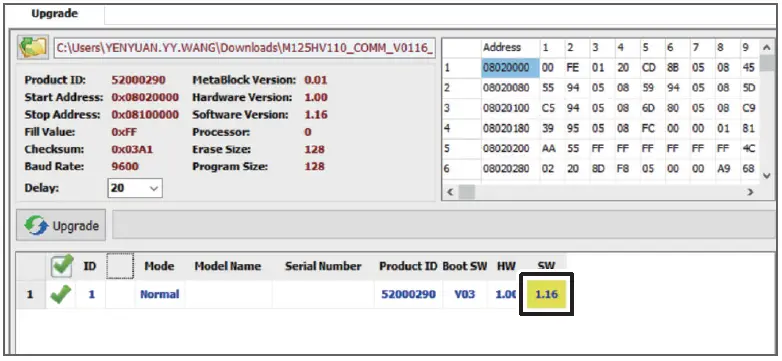Click Stop Address value 0x08100000
782x361 pixels.
pos(145,115)
